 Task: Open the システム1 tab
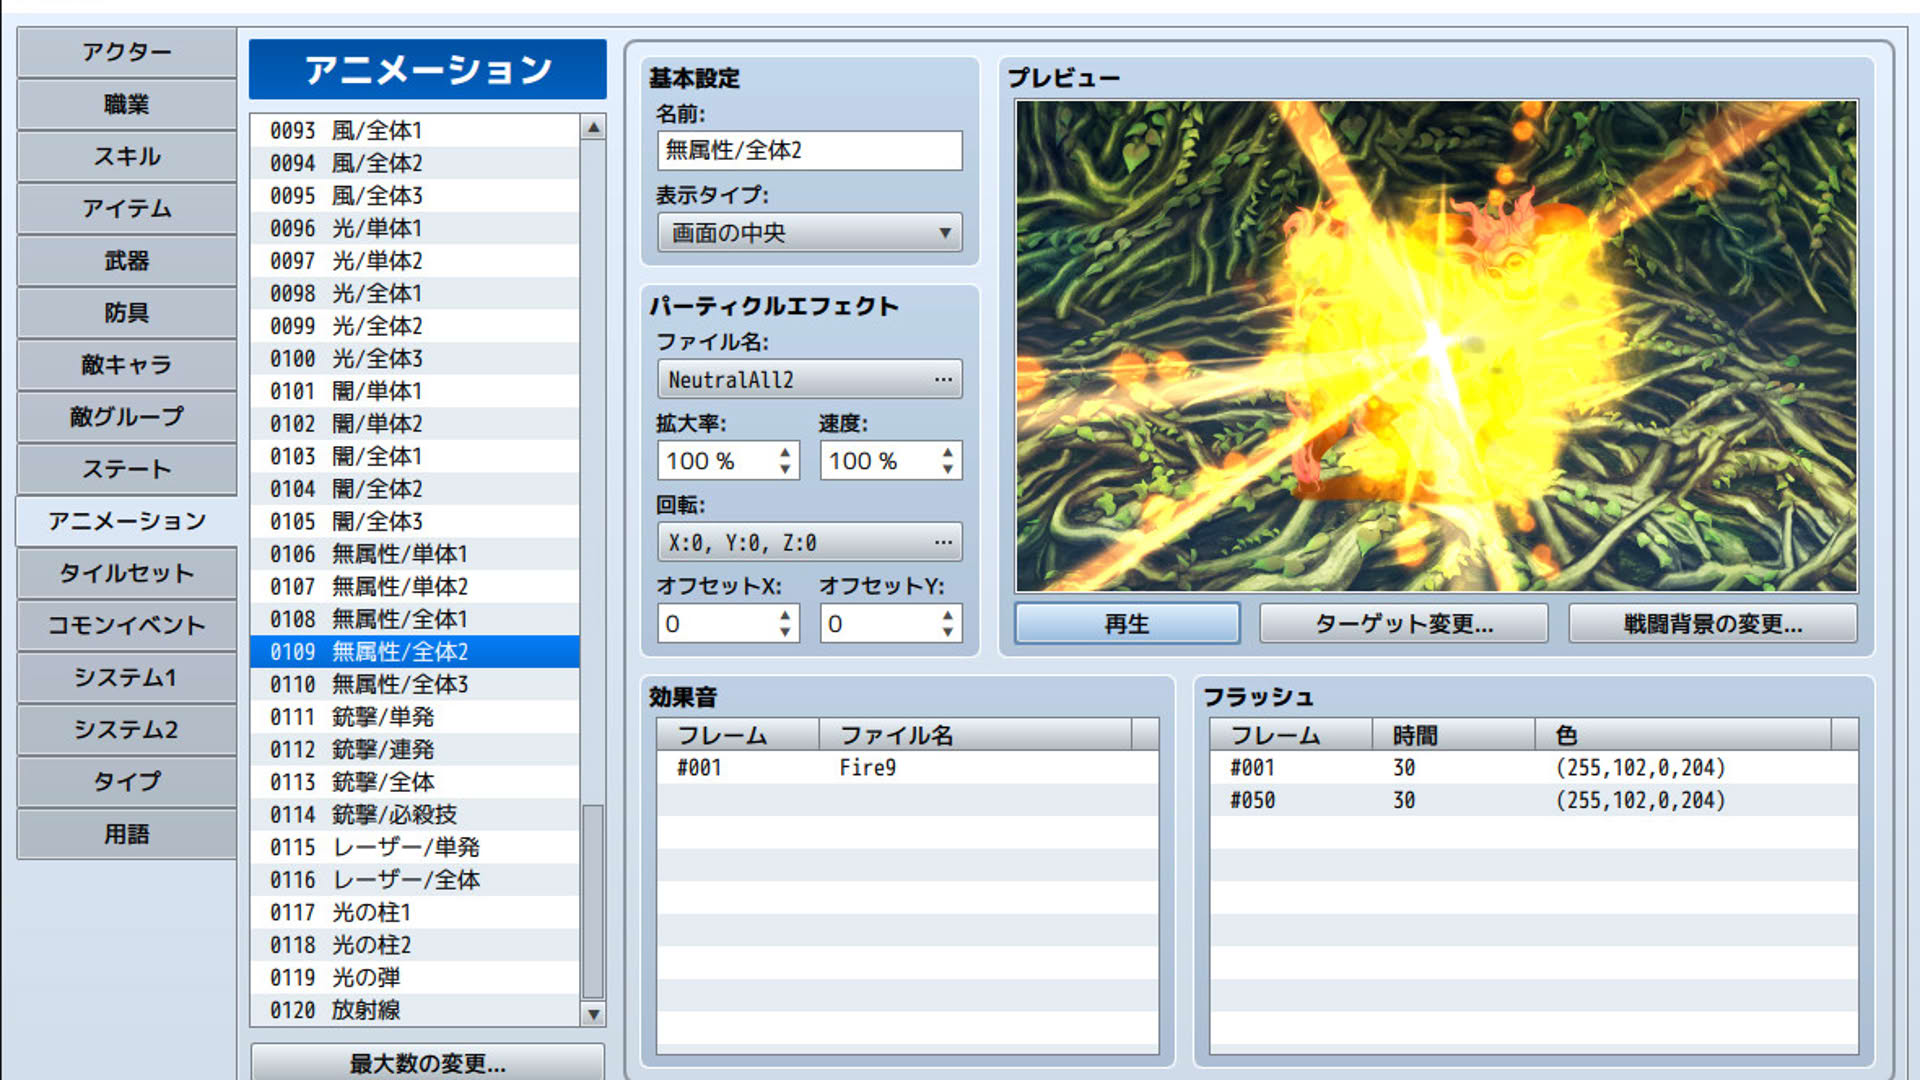127,677
